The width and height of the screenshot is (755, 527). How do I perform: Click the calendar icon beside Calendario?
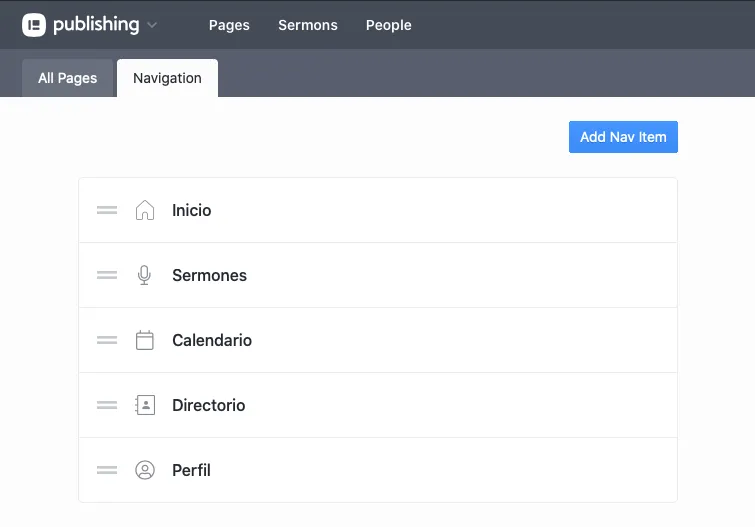click(x=145, y=340)
